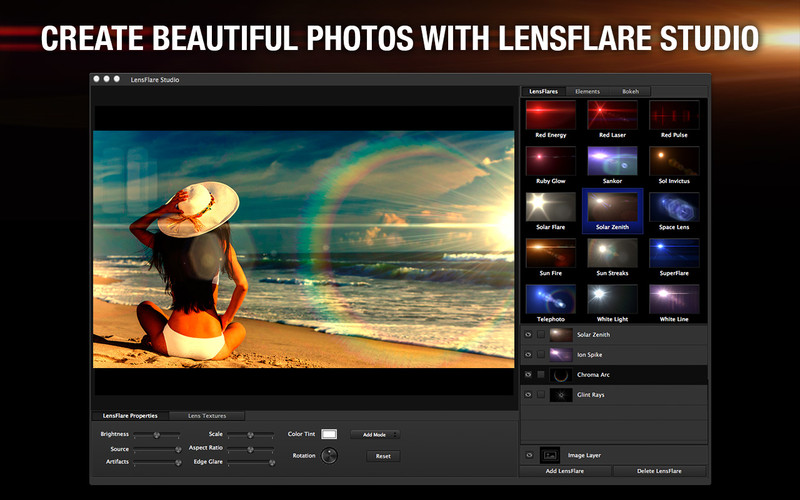
Task: Click the Rotation dial knob
Action: 330,456
